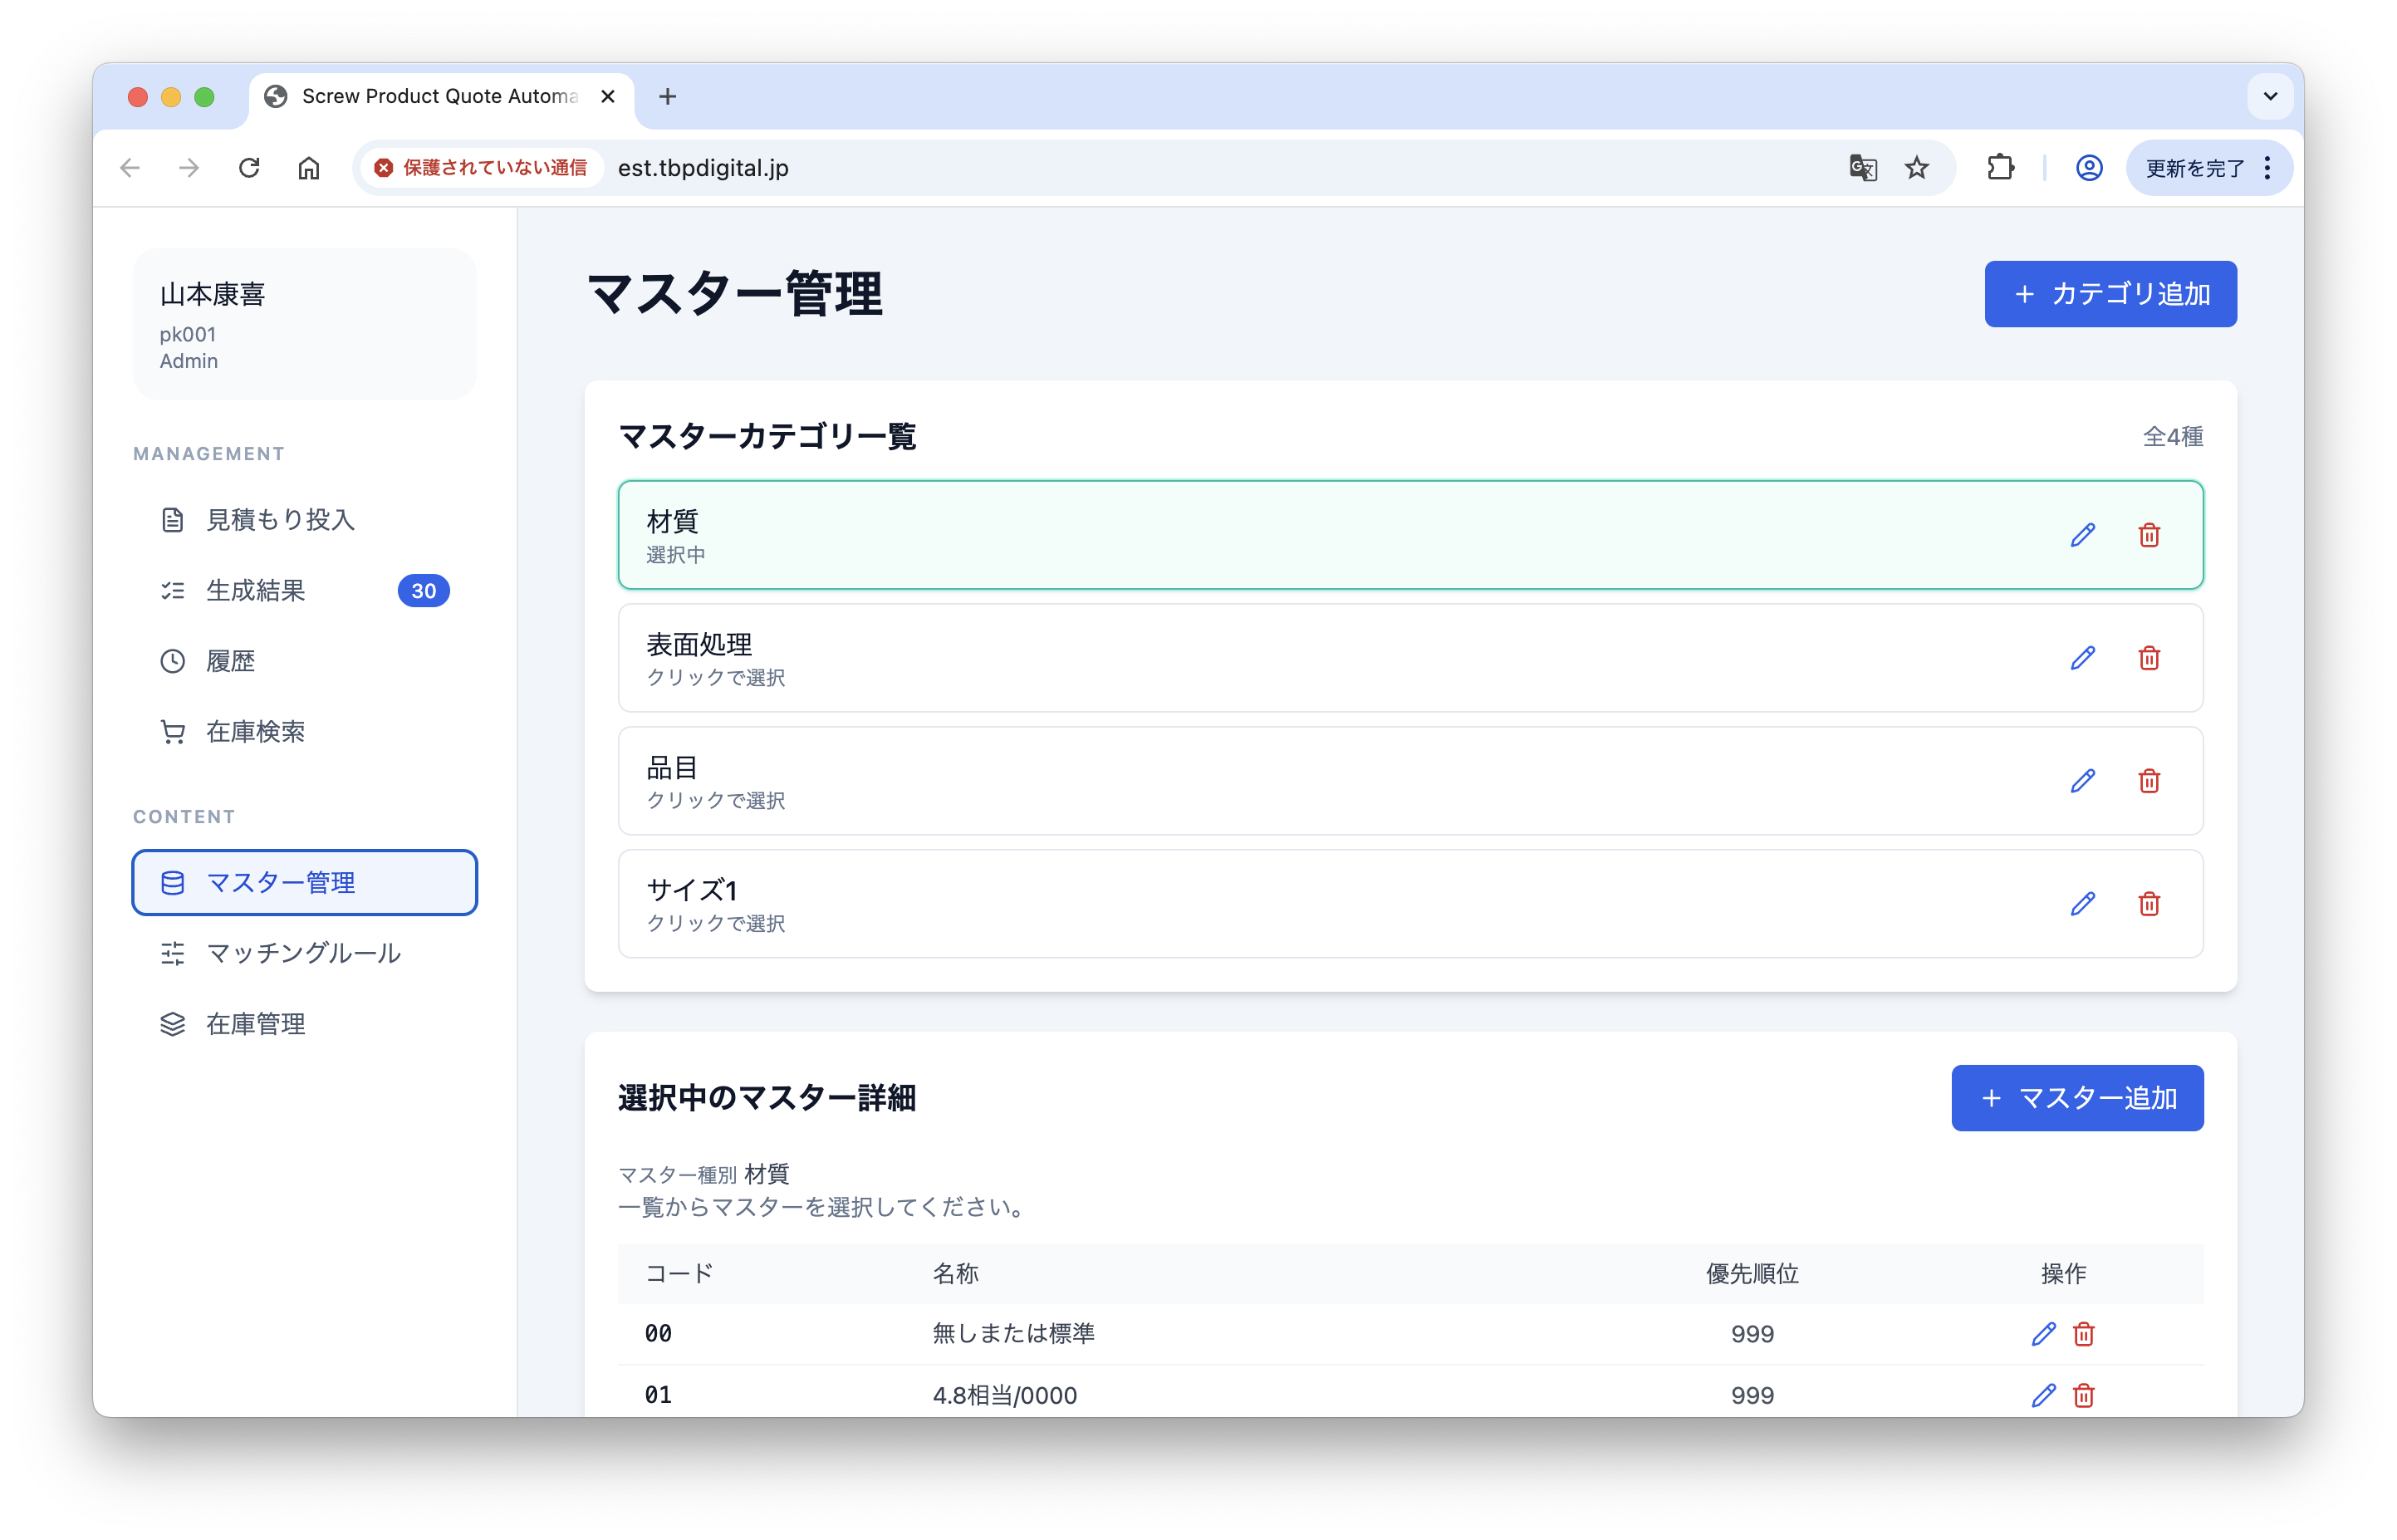Open the three-dot browser menu
Image resolution: width=2397 pixels, height=1540 pixels.
point(2267,168)
